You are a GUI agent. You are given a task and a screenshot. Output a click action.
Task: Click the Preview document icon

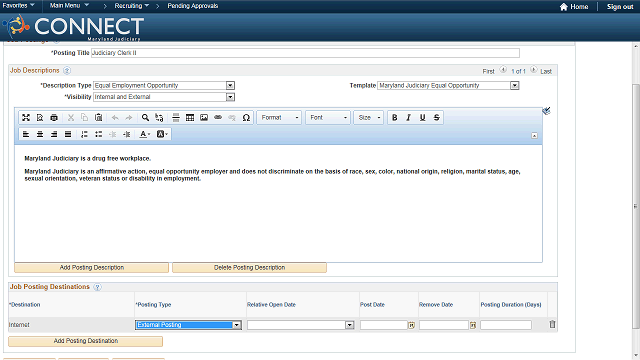[40, 118]
